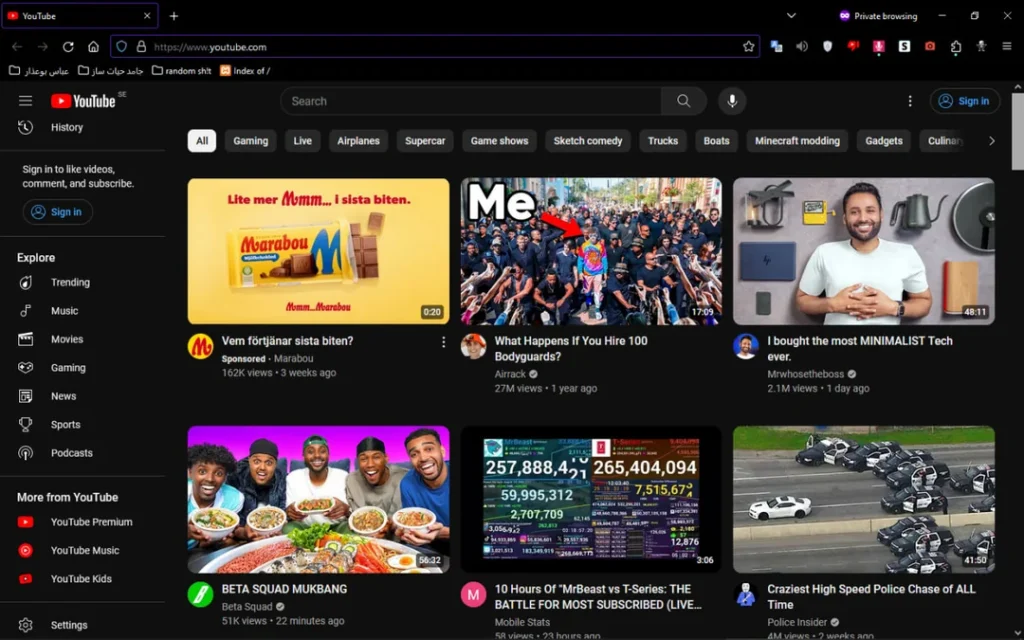
Task: Filter by the Minecraft modding chip
Action: point(797,141)
